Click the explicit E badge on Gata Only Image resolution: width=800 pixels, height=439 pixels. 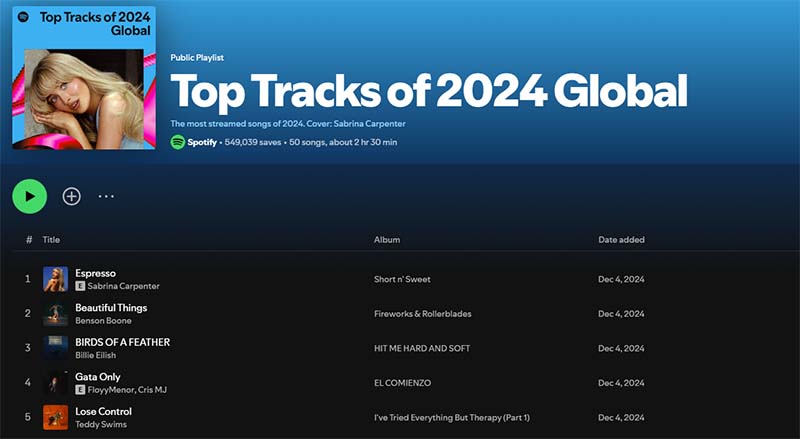pyautogui.click(x=80, y=389)
